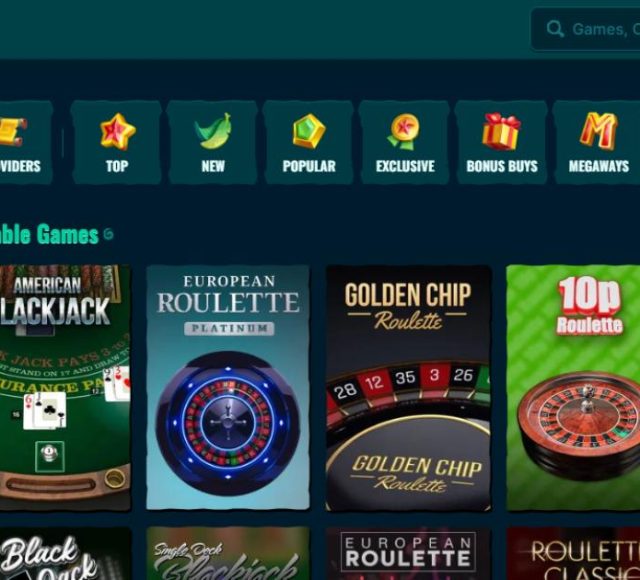640x580 pixels.
Task: Choose the Popular green gem icon
Action: click(309, 131)
